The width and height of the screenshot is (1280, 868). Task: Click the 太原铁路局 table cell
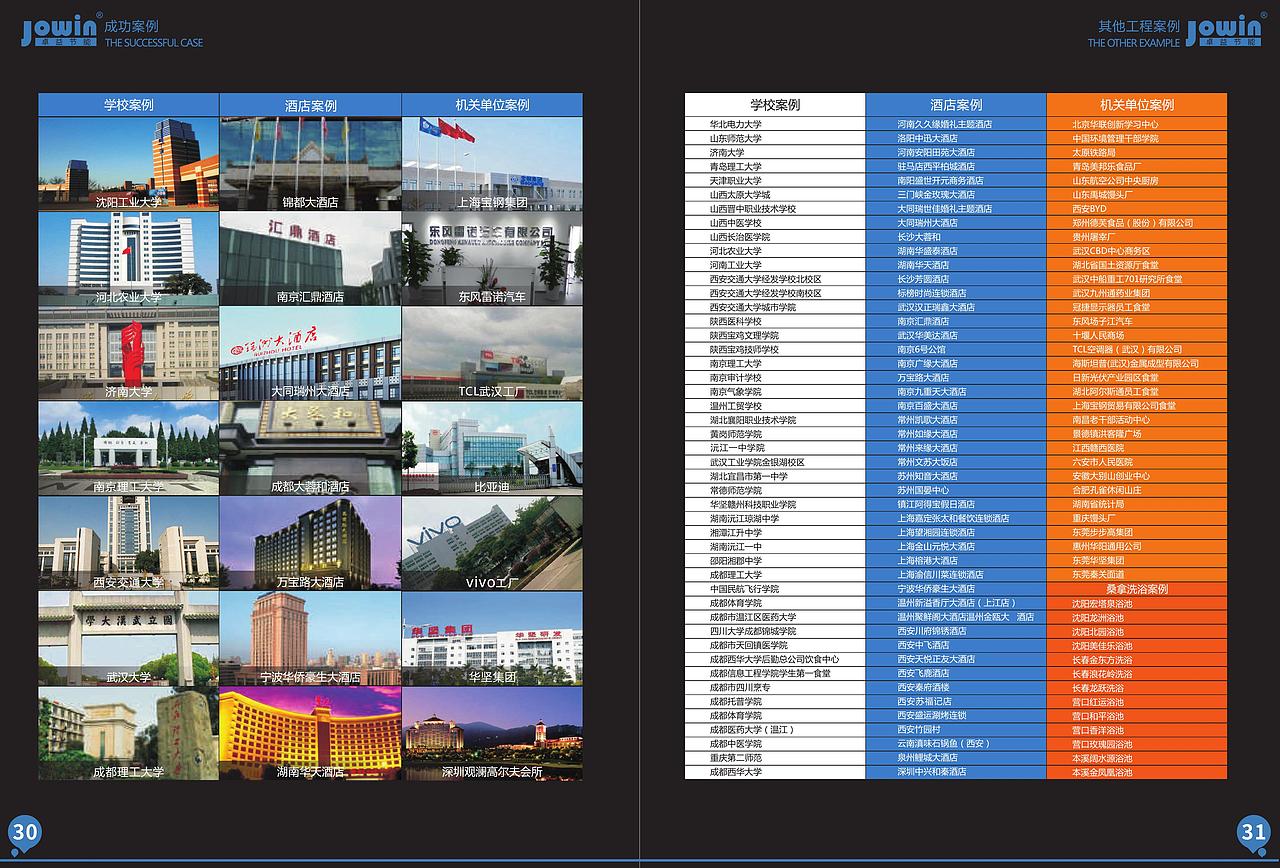1137,152
